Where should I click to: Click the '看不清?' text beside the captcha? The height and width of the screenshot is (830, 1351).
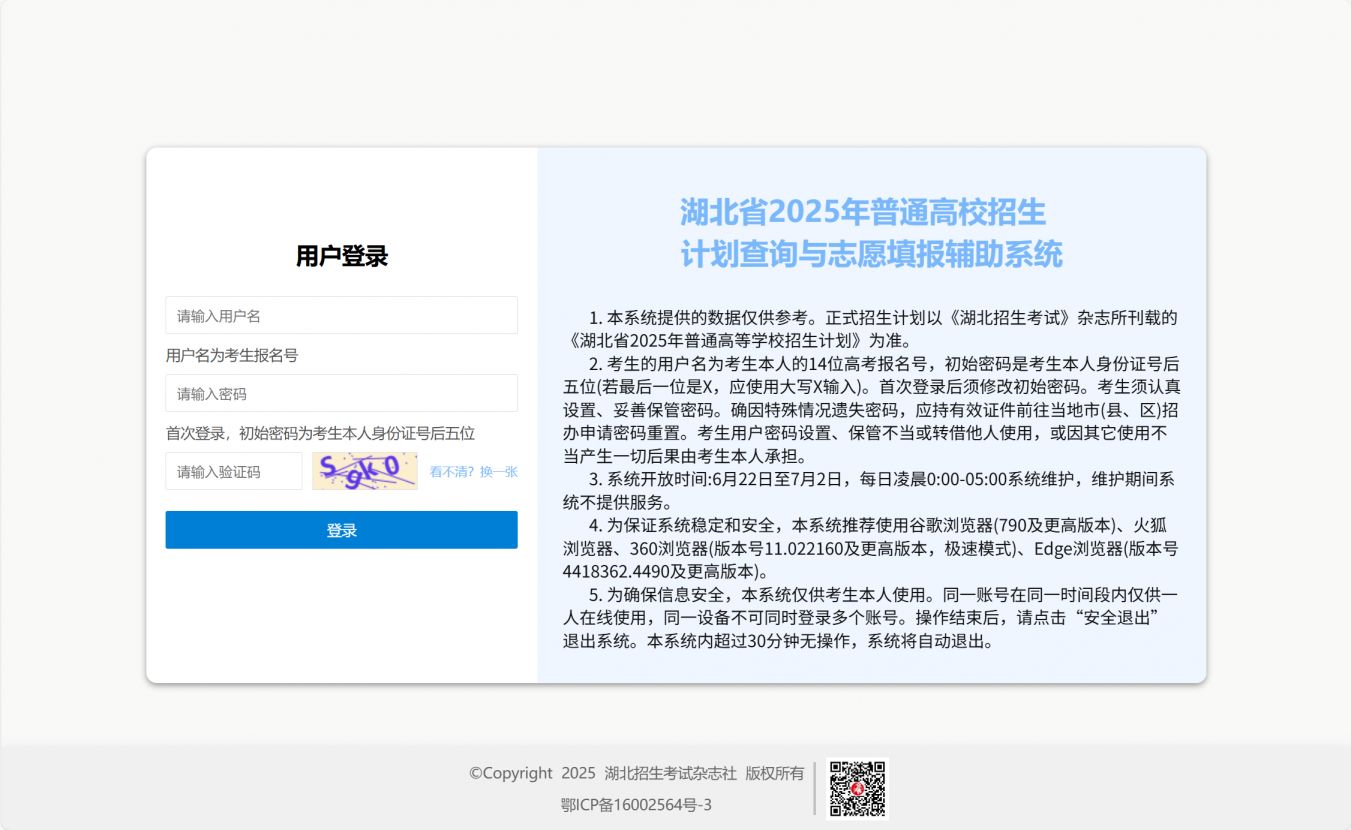click(452, 472)
